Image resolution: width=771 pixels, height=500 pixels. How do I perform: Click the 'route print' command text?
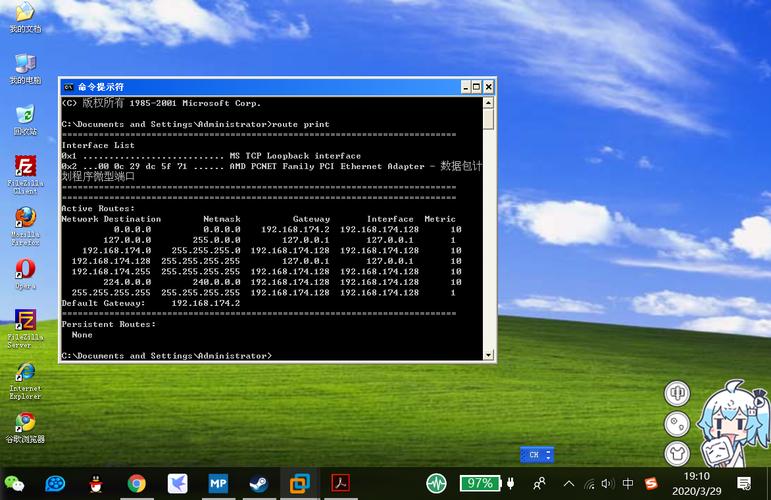pos(300,124)
